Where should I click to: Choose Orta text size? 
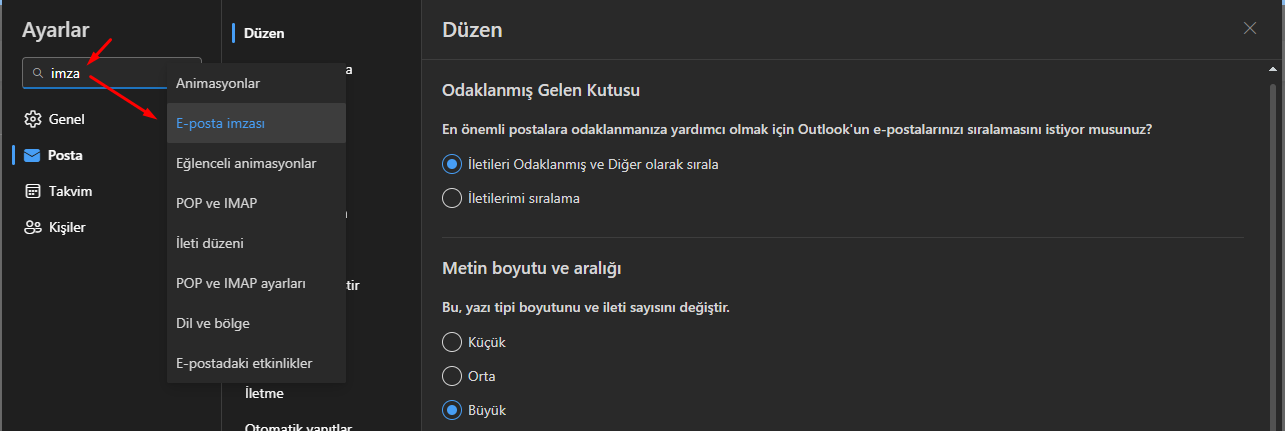[x=452, y=376]
